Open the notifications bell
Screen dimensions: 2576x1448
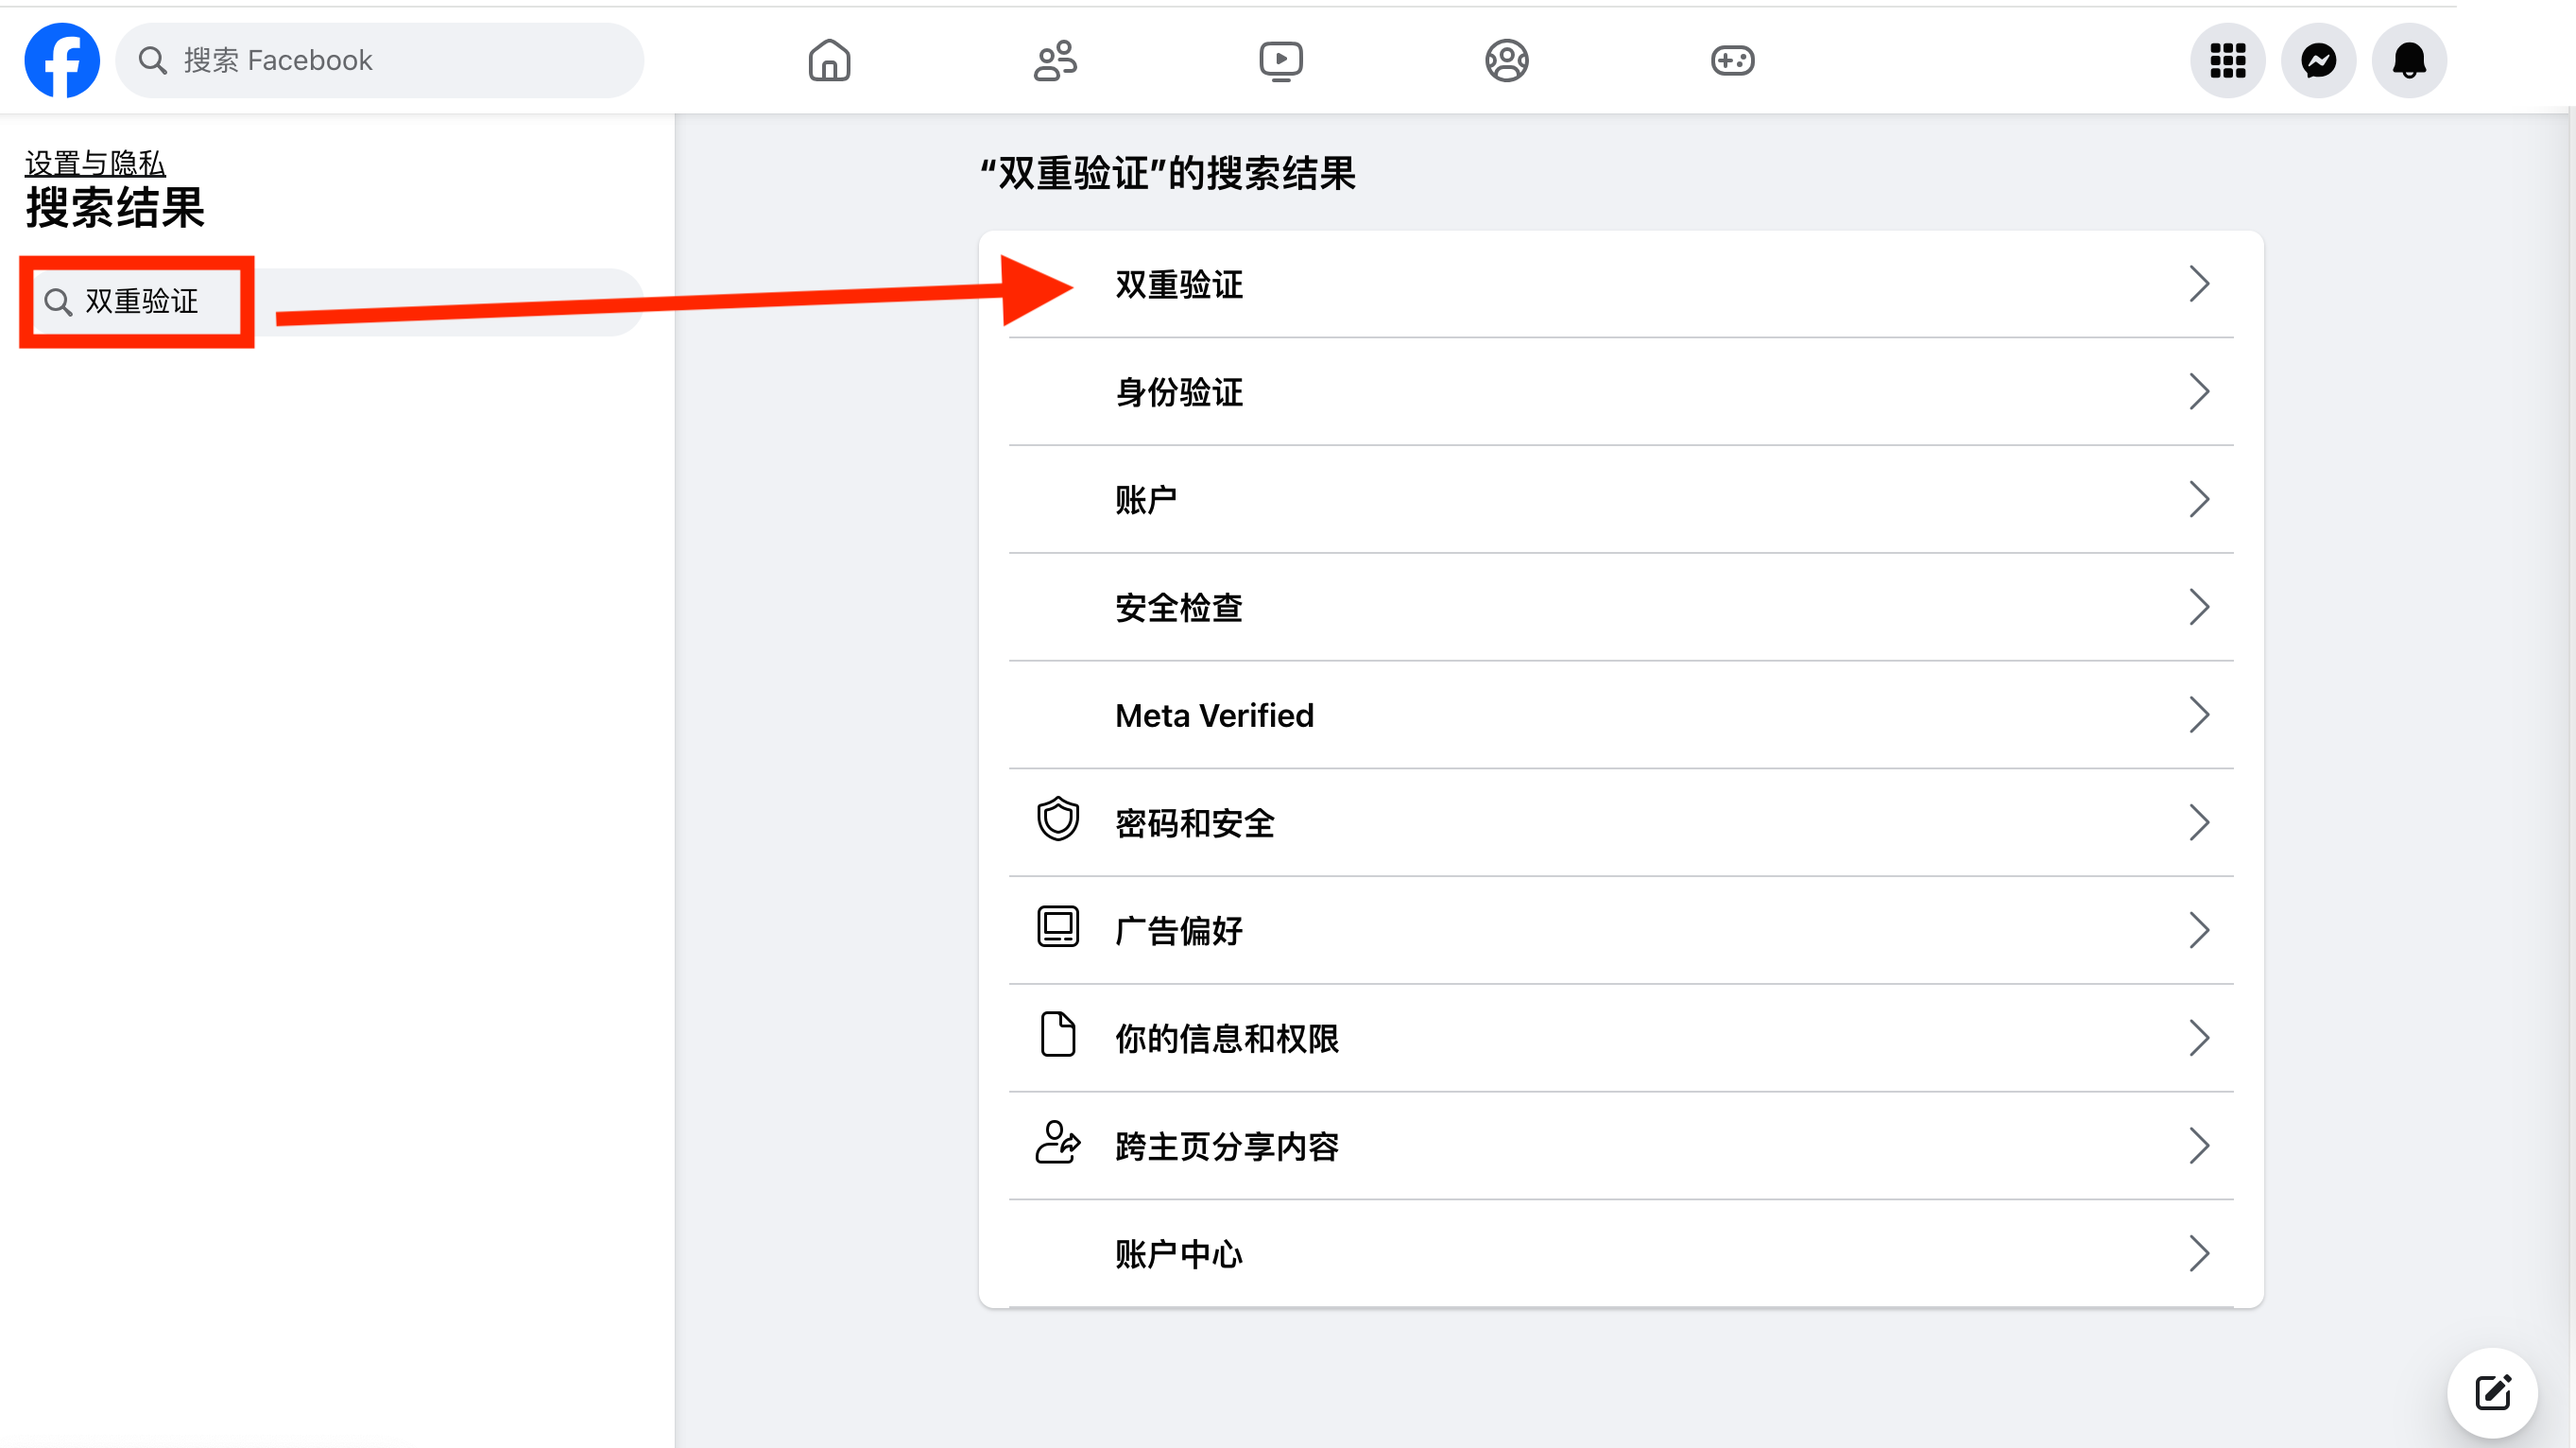click(2409, 60)
